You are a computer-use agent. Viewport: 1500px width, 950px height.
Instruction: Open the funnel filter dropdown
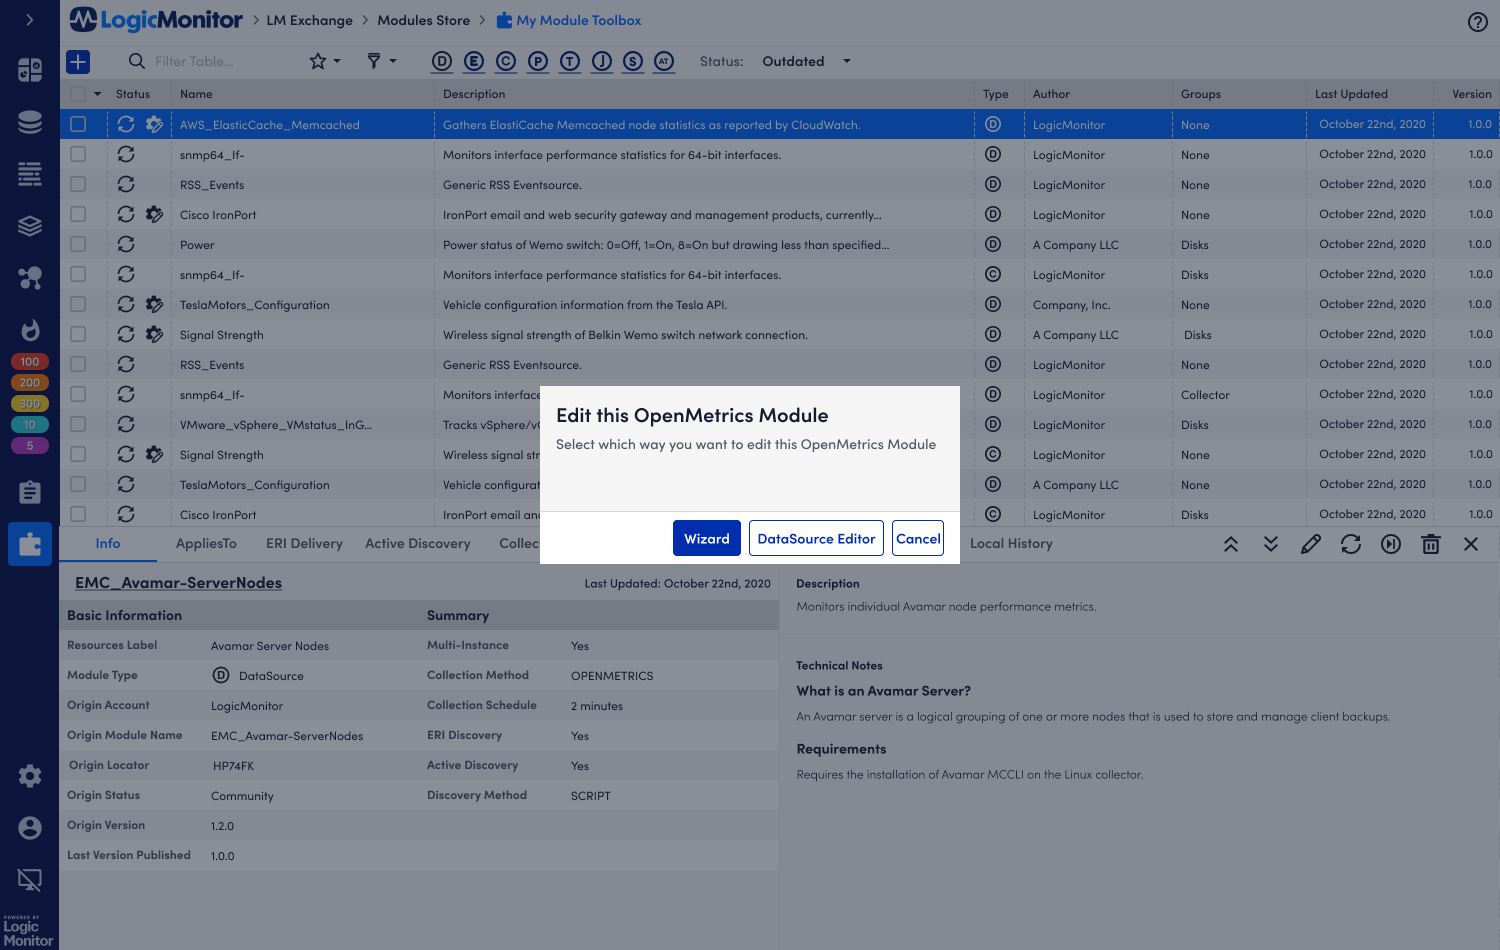click(381, 62)
